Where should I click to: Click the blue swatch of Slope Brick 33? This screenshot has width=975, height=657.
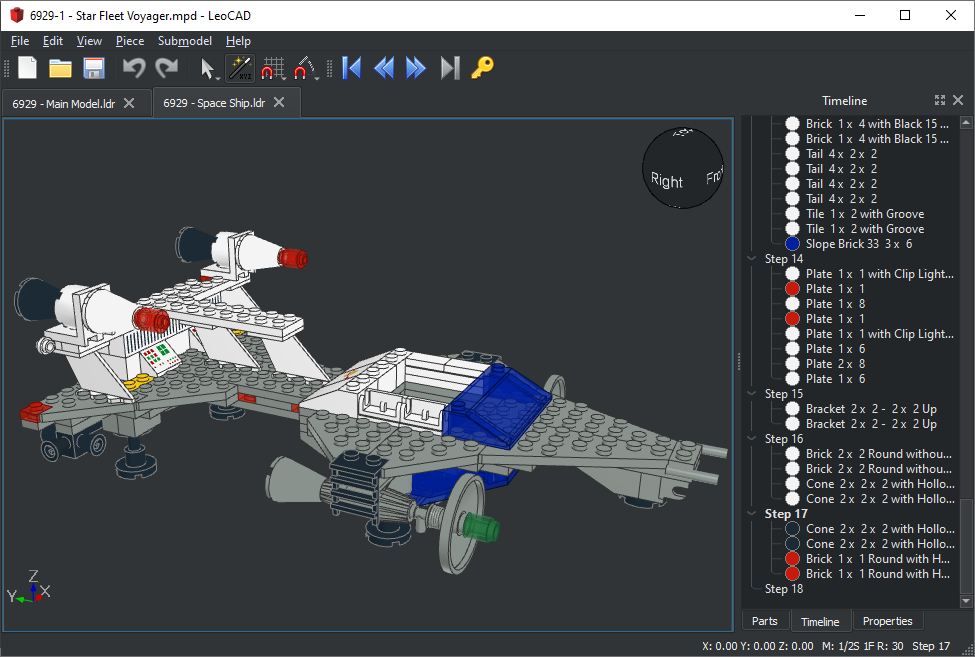click(x=793, y=244)
